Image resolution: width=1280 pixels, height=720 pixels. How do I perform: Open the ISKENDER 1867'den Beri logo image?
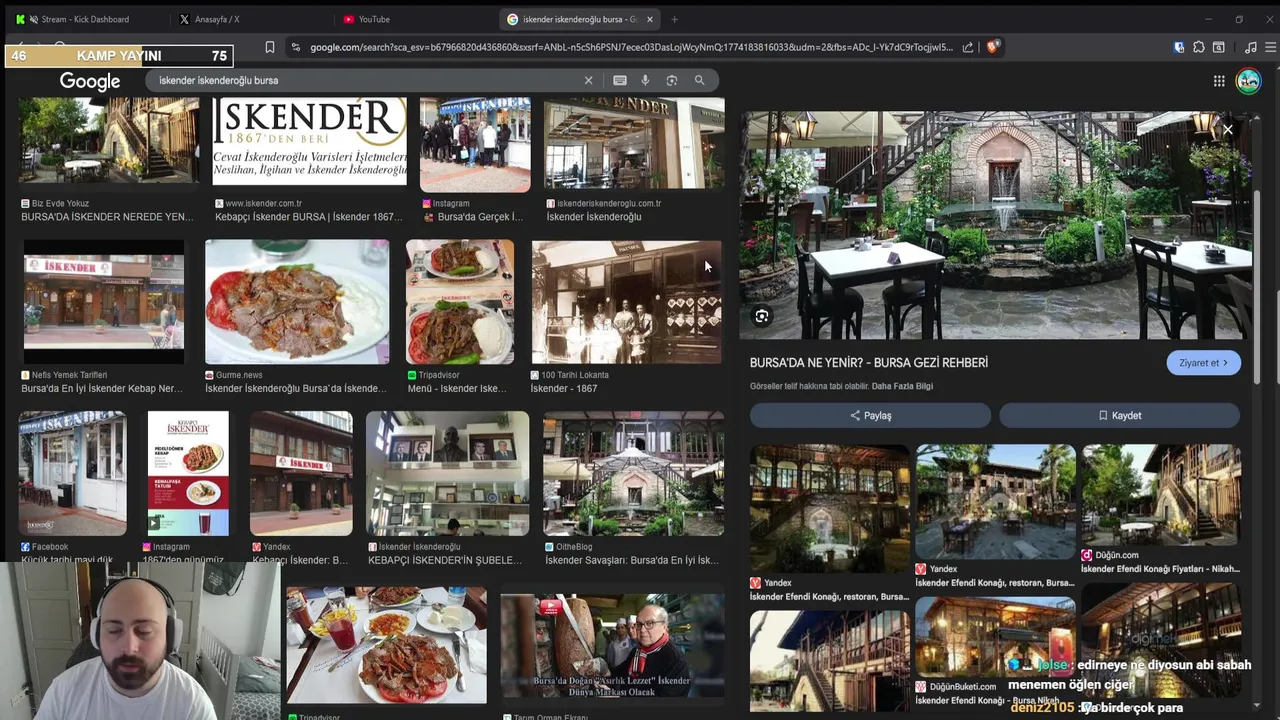[x=310, y=141]
